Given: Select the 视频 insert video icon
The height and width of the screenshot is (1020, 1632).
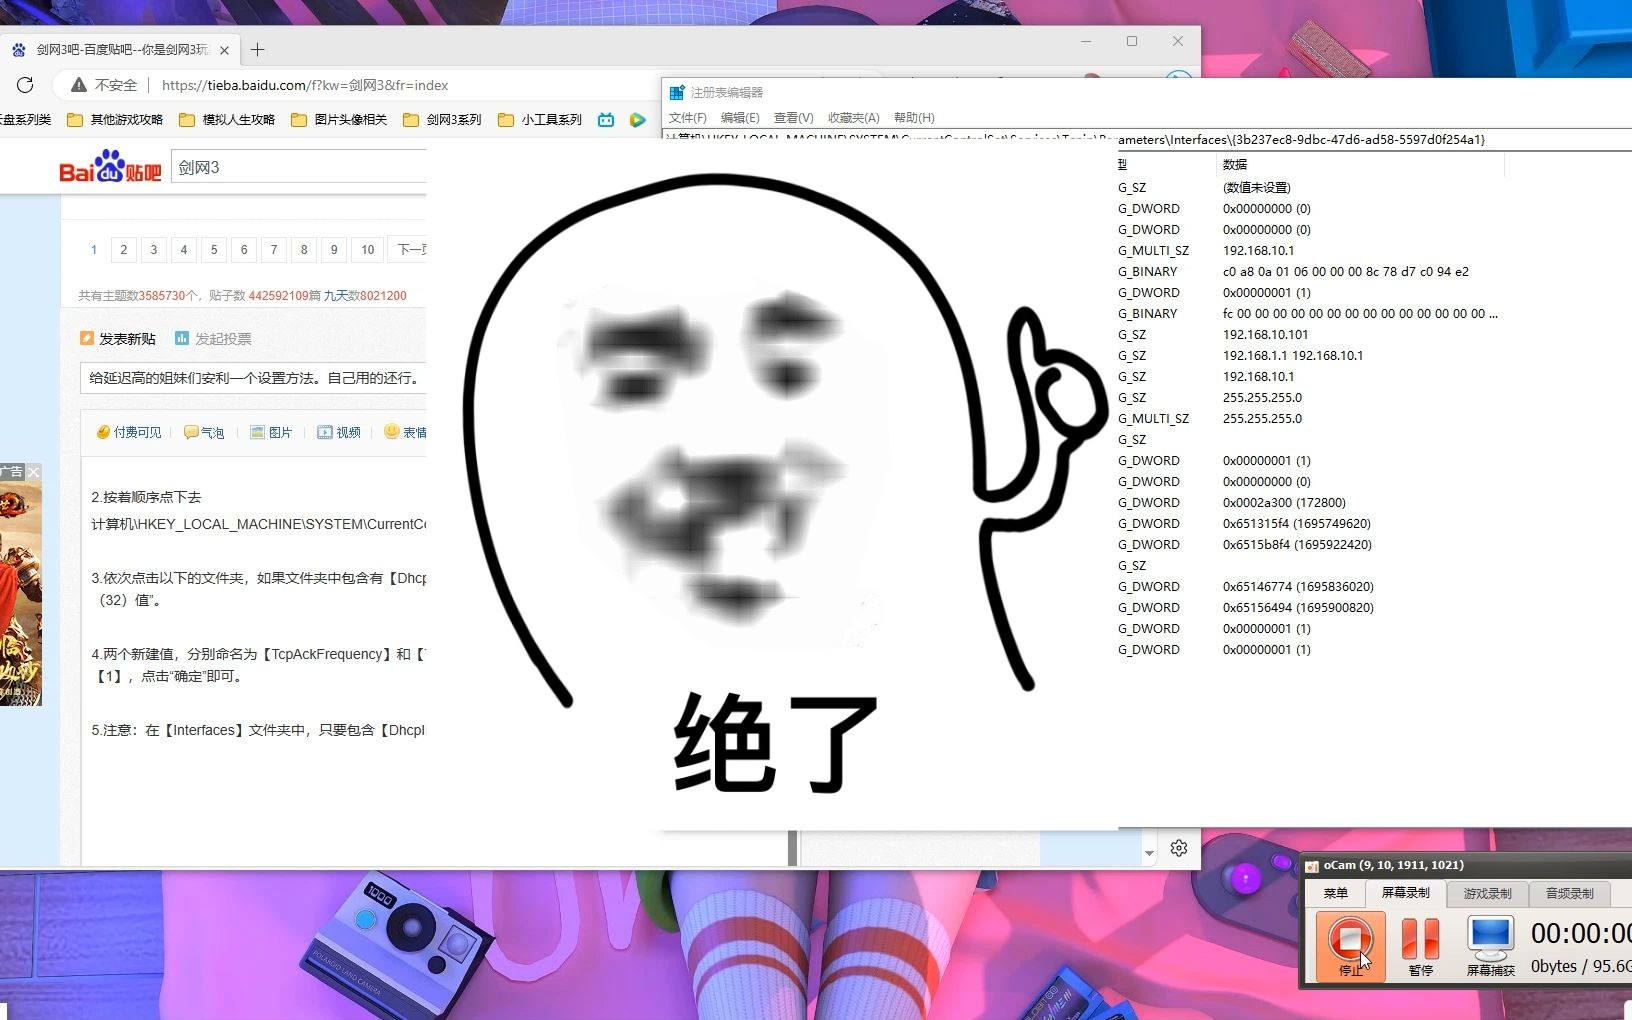Looking at the screenshot, I should coord(325,434).
